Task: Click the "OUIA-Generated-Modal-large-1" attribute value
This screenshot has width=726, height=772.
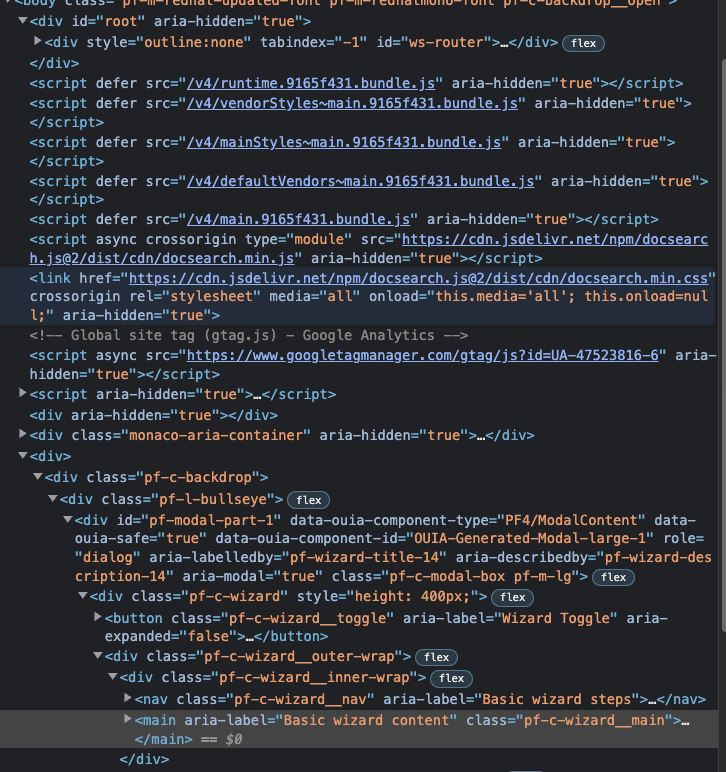Action: click(x=529, y=538)
